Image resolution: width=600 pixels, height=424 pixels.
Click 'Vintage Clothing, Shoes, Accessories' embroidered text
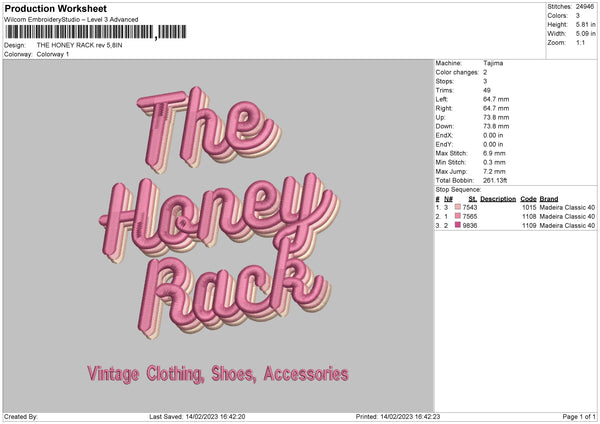pos(218,374)
